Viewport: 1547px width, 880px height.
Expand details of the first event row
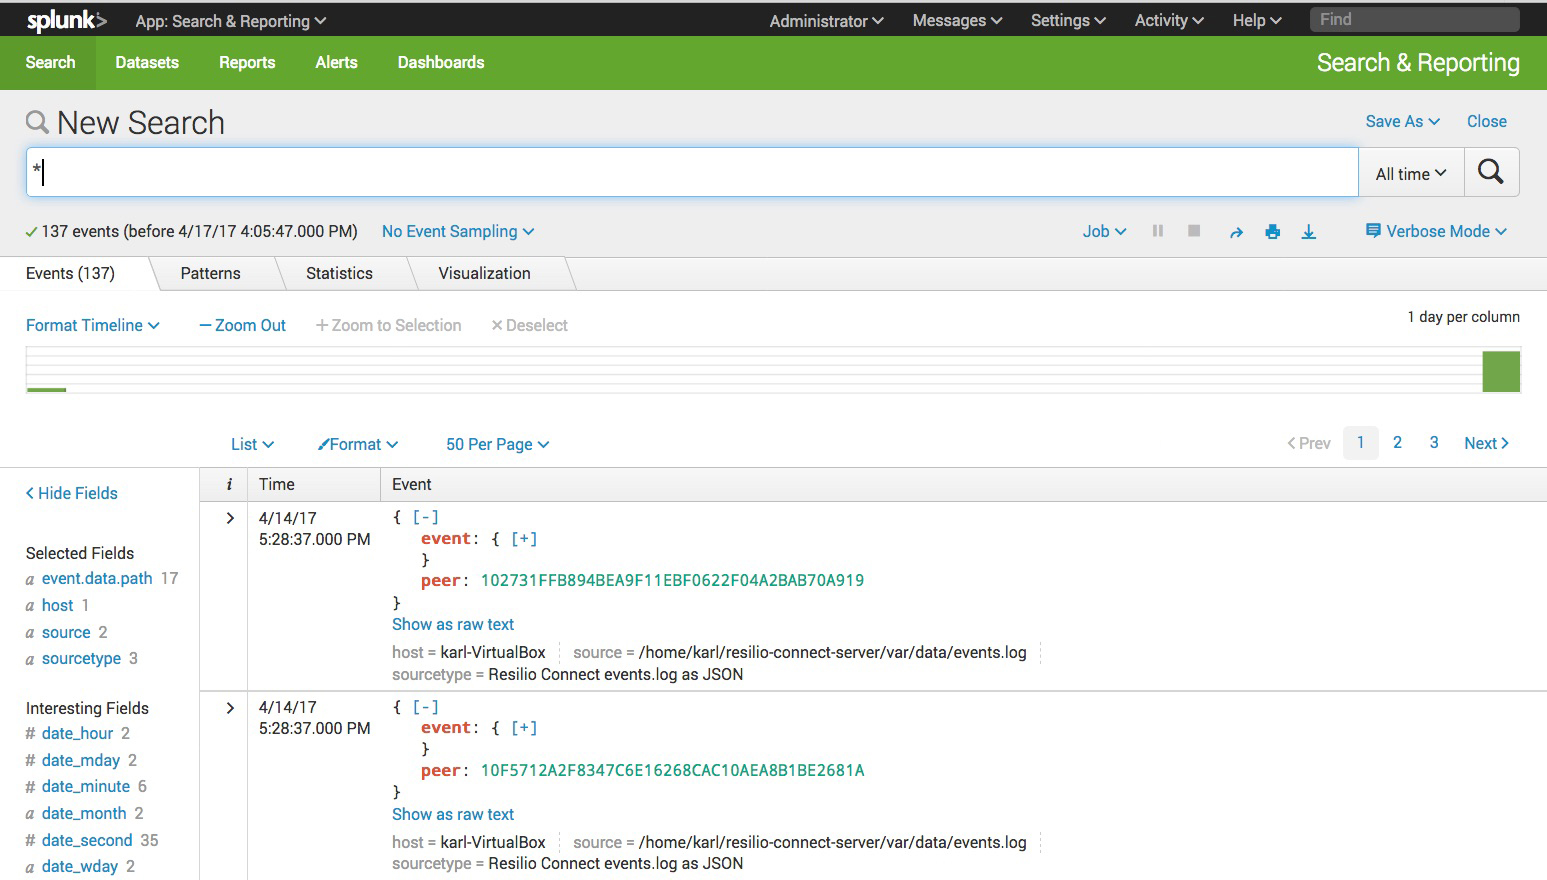click(229, 518)
